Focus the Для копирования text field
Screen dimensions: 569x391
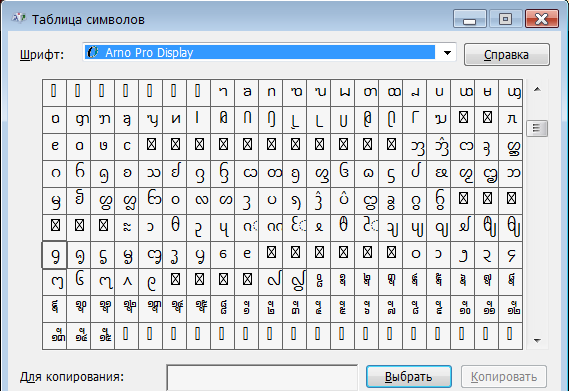click(262, 378)
